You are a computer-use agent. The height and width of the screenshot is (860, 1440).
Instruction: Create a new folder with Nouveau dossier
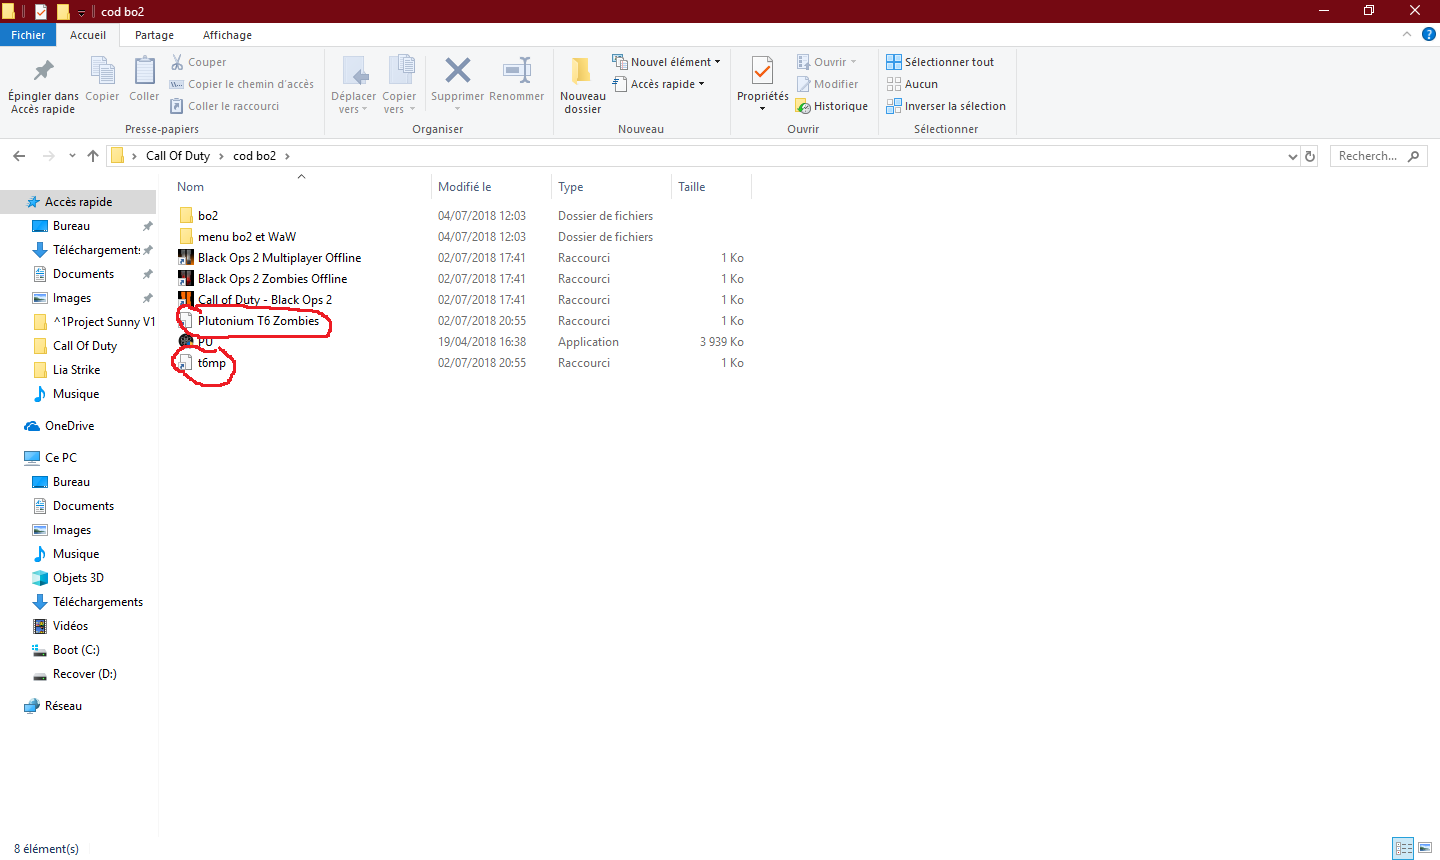coord(582,84)
